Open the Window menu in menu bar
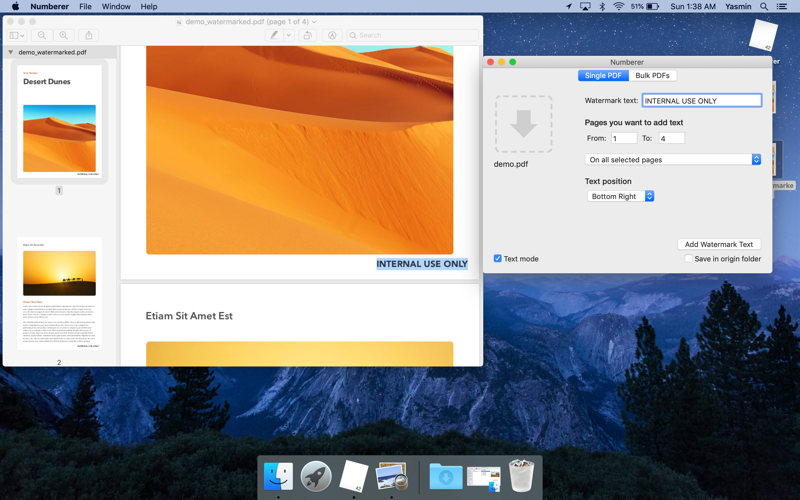 [x=116, y=7]
